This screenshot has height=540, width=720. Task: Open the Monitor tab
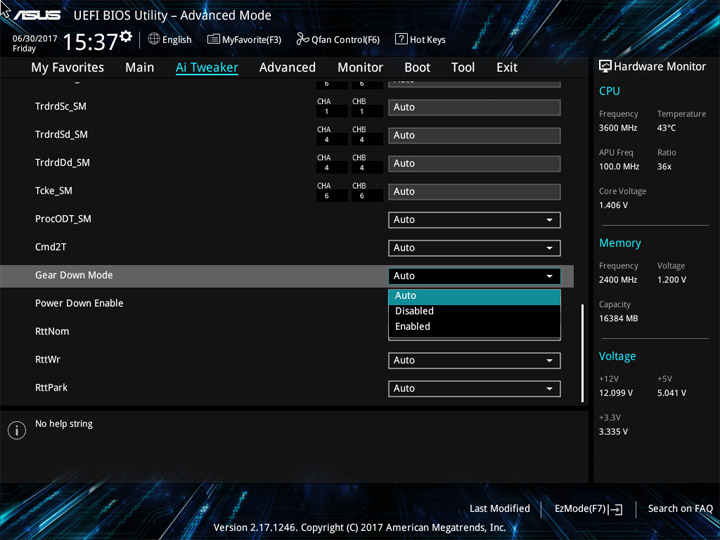360,68
